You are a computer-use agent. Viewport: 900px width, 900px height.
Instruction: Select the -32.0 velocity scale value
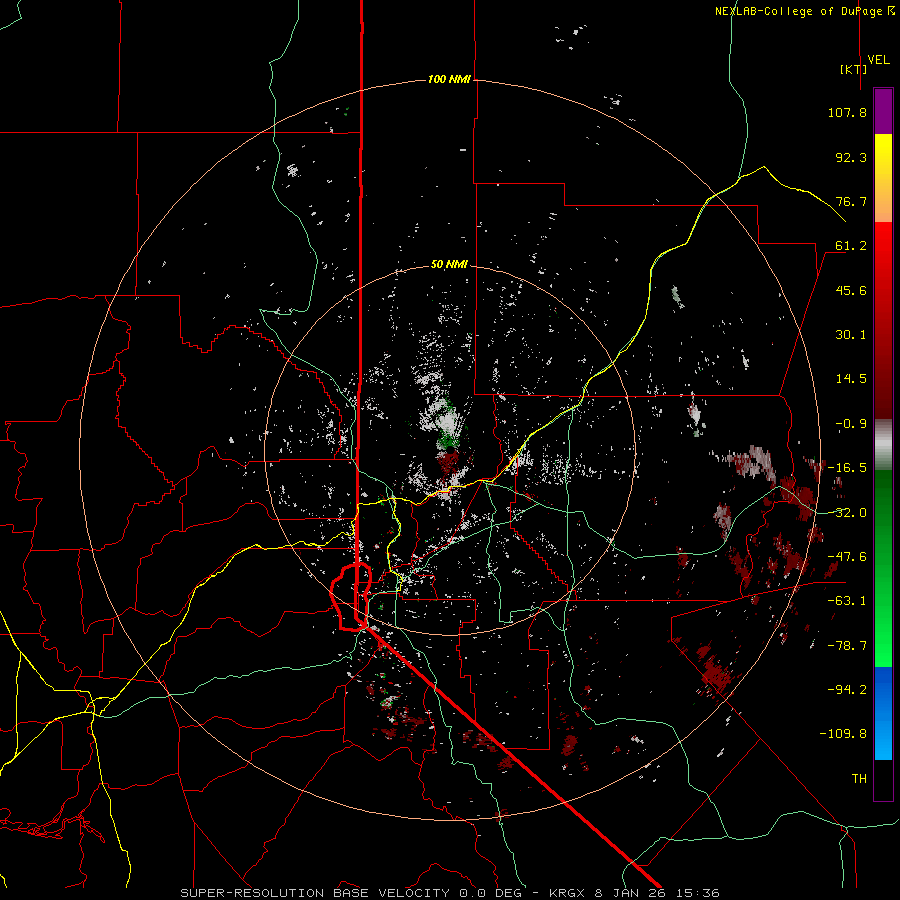[847, 513]
